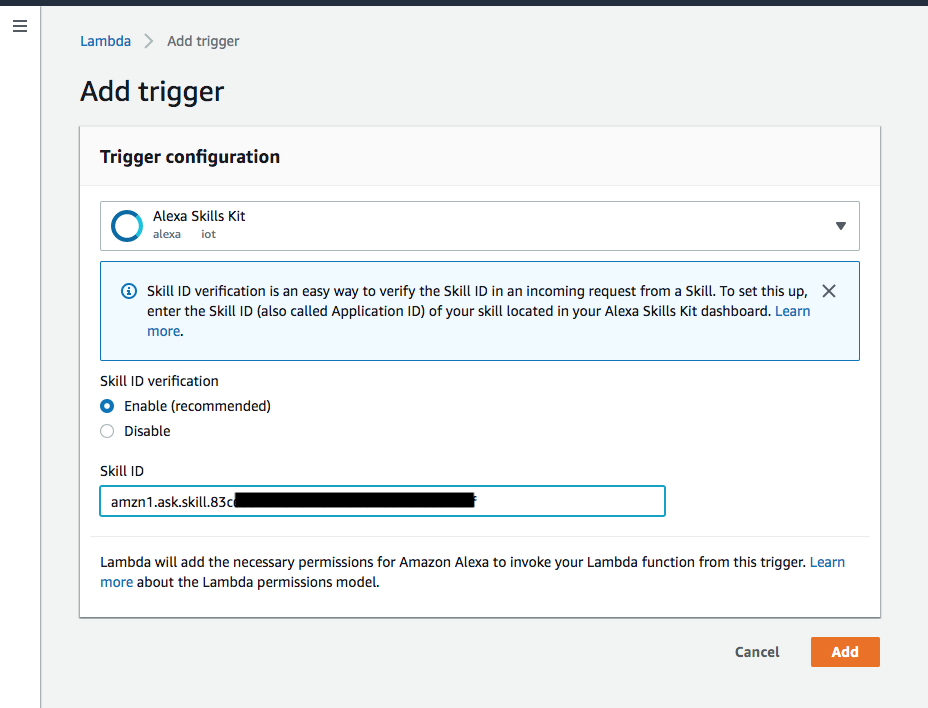Open the navigation sidebar menu
The width and height of the screenshot is (928, 708).
click(x=19, y=26)
